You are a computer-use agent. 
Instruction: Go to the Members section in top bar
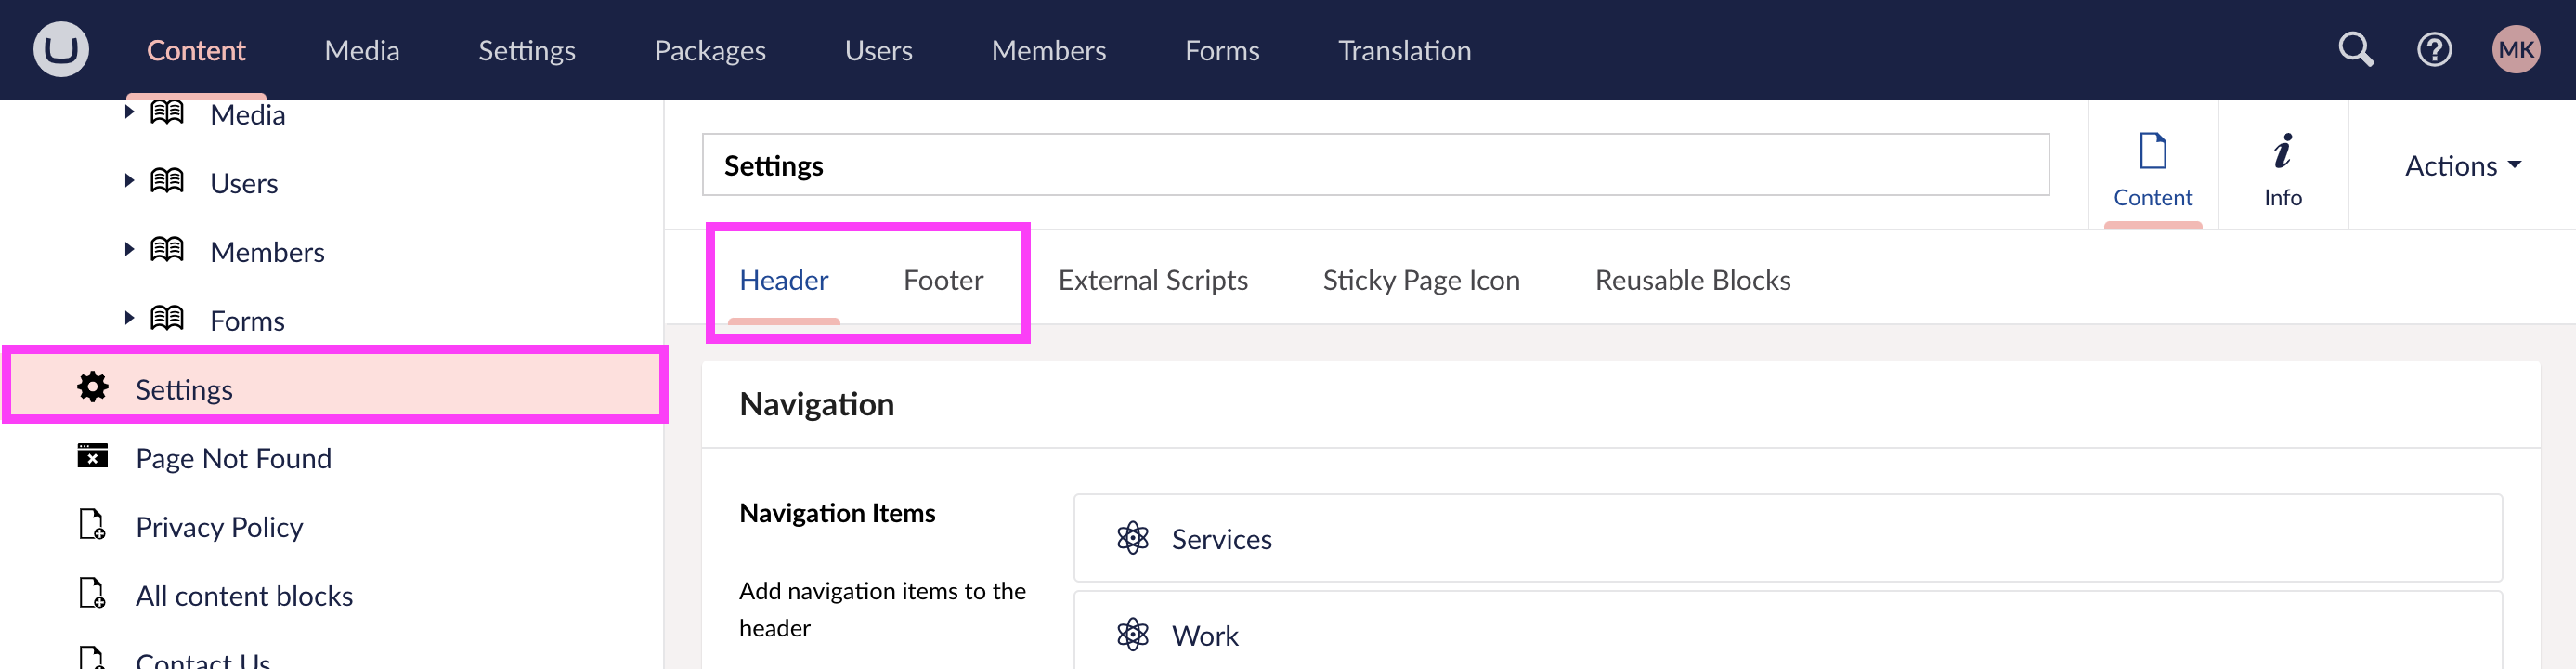coord(1049,51)
